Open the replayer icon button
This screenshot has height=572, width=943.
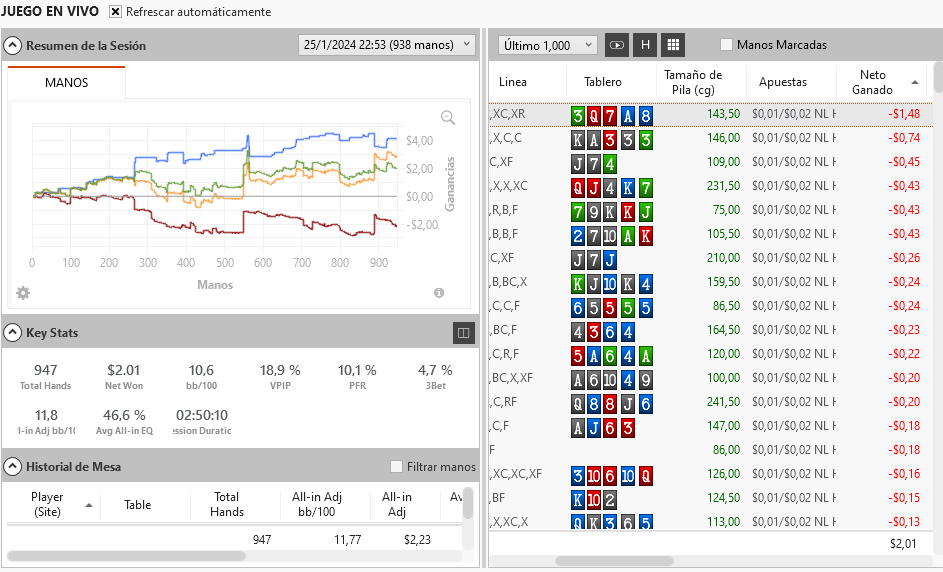616,45
